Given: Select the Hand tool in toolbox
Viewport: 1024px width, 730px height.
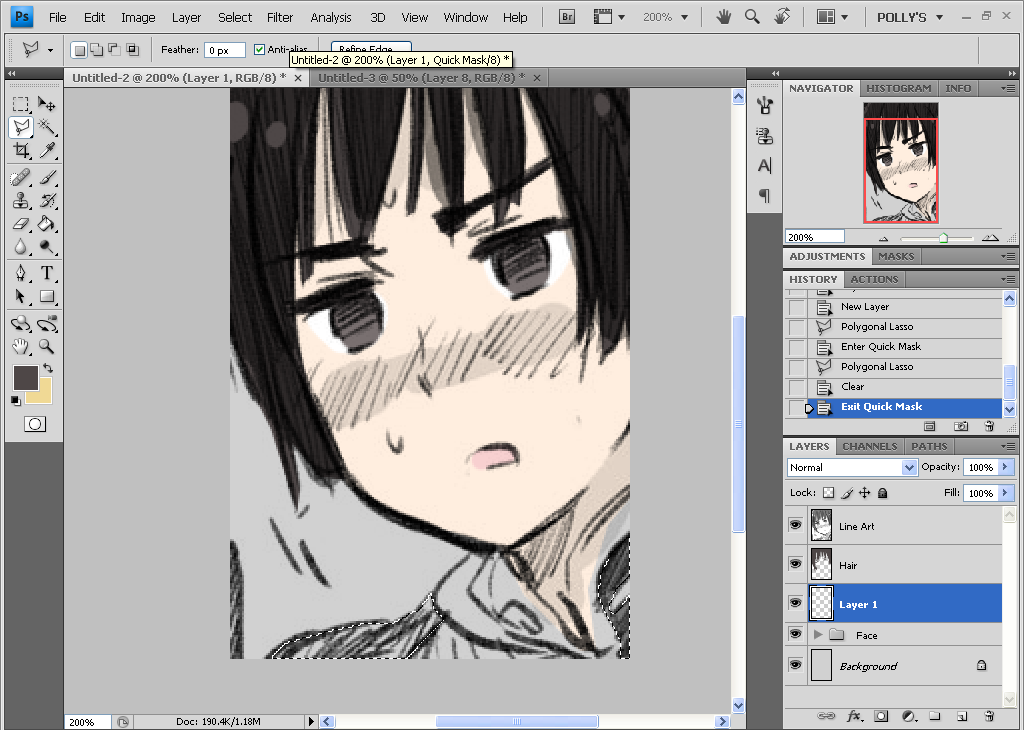Looking at the screenshot, I should [x=21, y=346].
